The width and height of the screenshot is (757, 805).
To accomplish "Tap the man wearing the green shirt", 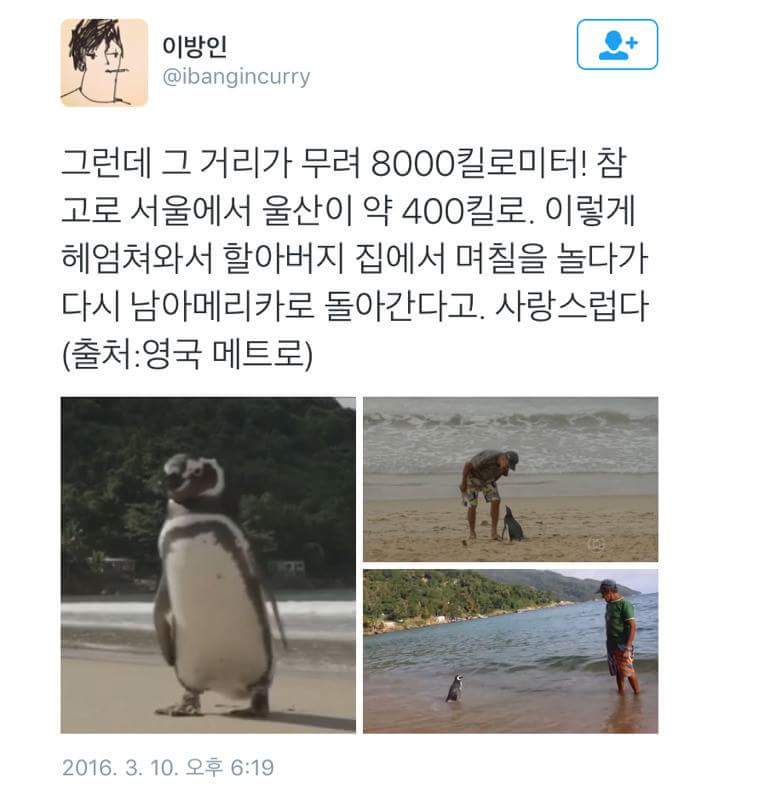I will (x=620, y=637).
